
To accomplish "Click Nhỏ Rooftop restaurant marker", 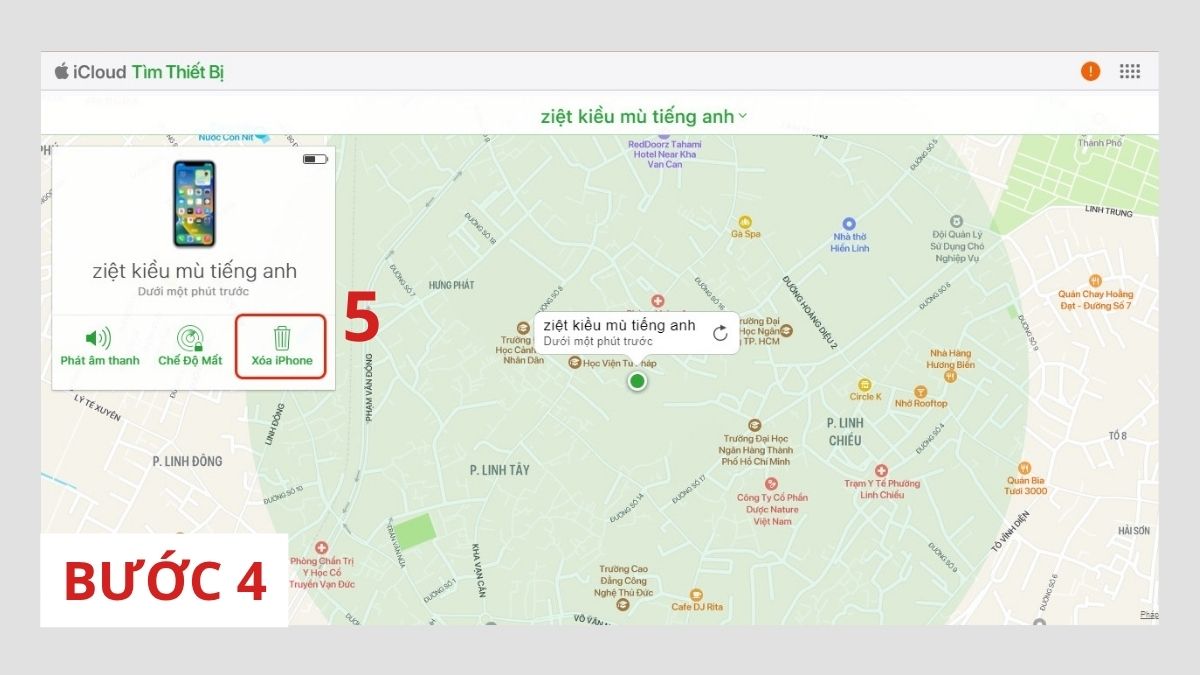I will pos(920,392).
